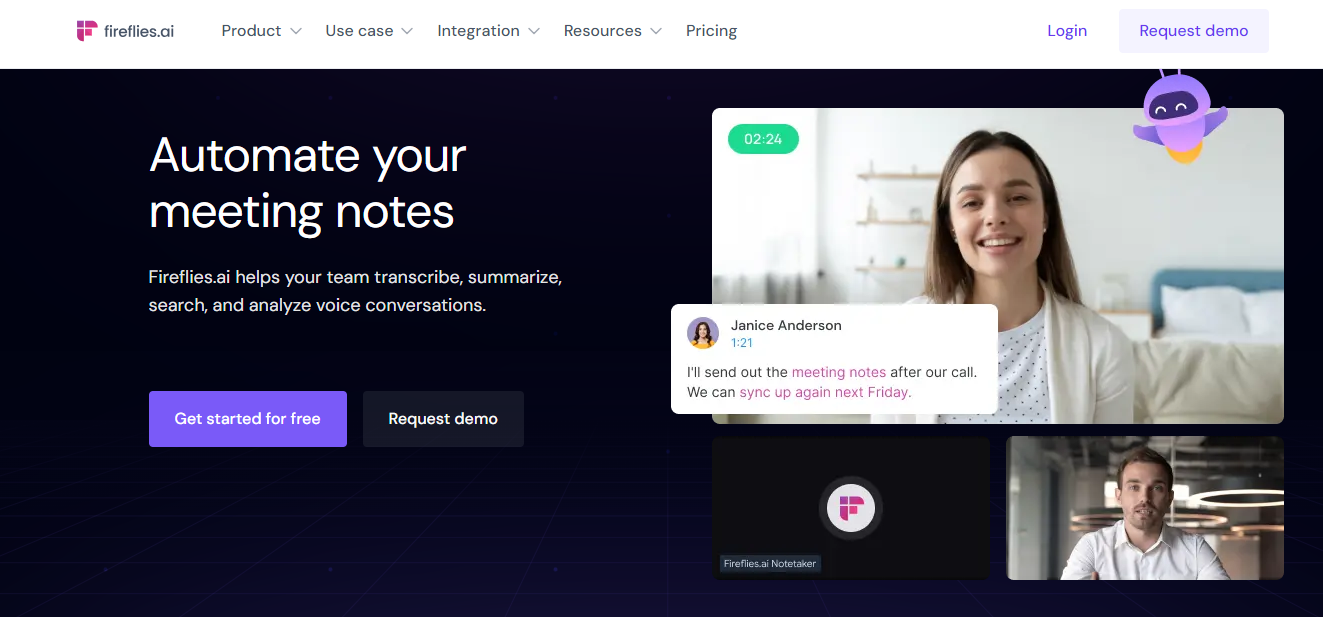The height and width of the screenshot is (617, 1323).
Task: Click the Janice Anderson name
Action: pyautogui.click(x=786, y=325)
